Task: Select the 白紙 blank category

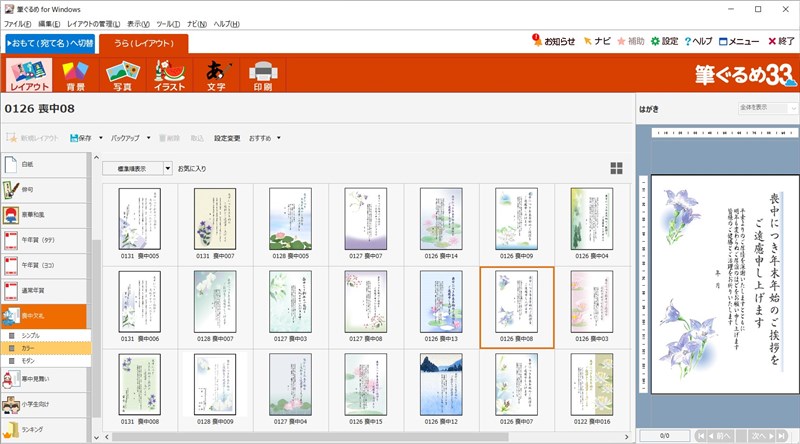Action: pyautogui.click(x=44, y=164)
